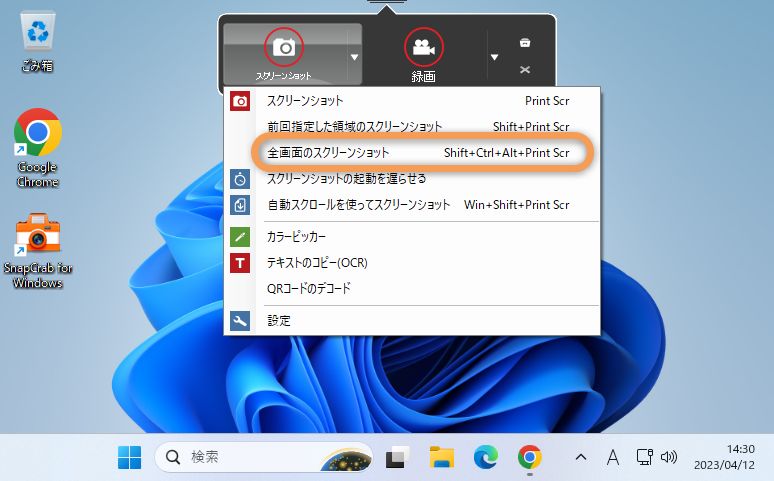Open 設定 from the SnapCrab menu

click(x=412, y=321)
